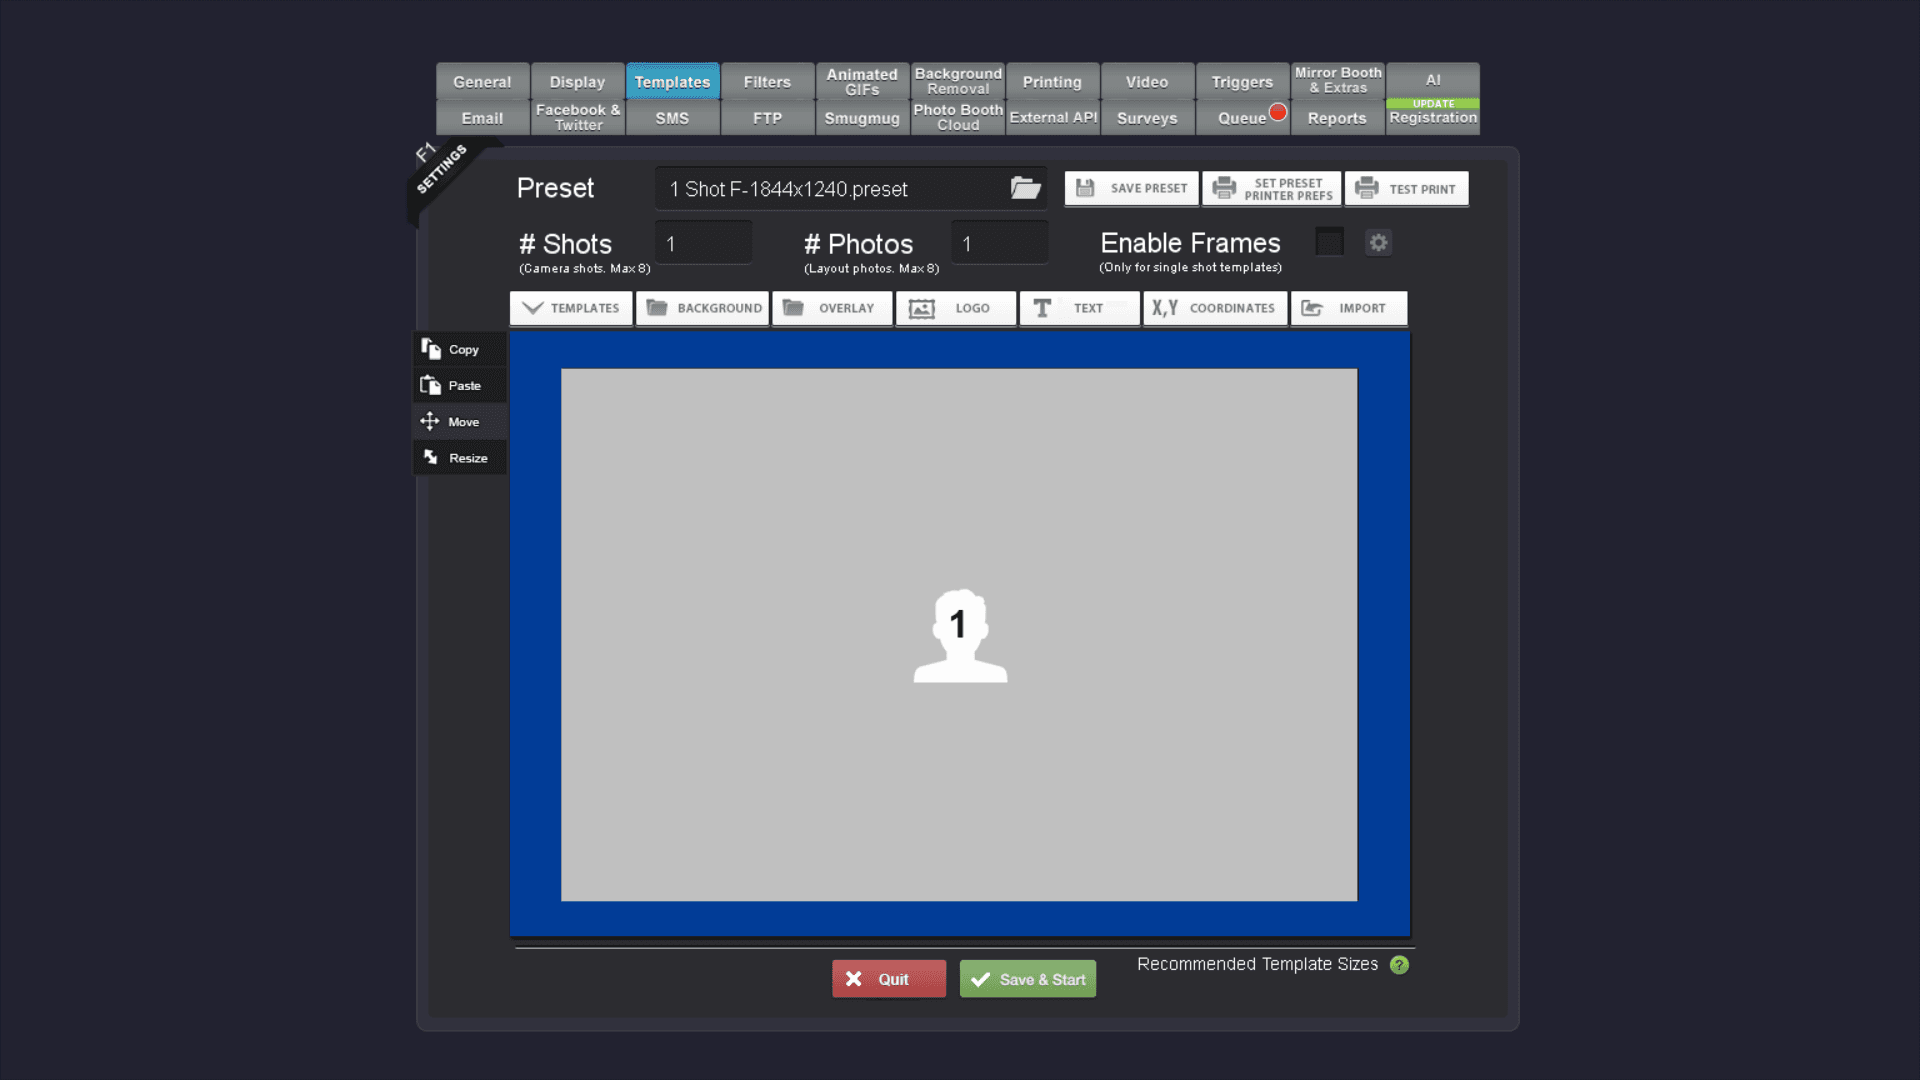Open the AI tab
The image size is (1920, 1080).
(1433, 80)
